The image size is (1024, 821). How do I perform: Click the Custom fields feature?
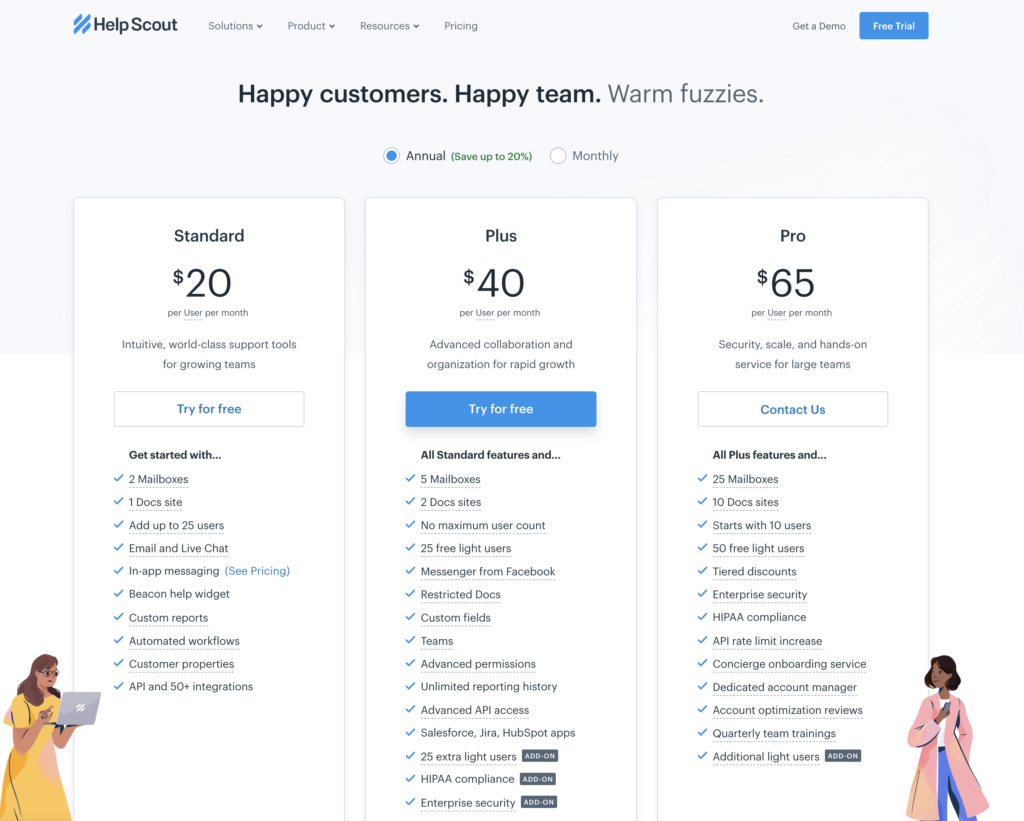[456, 618]
